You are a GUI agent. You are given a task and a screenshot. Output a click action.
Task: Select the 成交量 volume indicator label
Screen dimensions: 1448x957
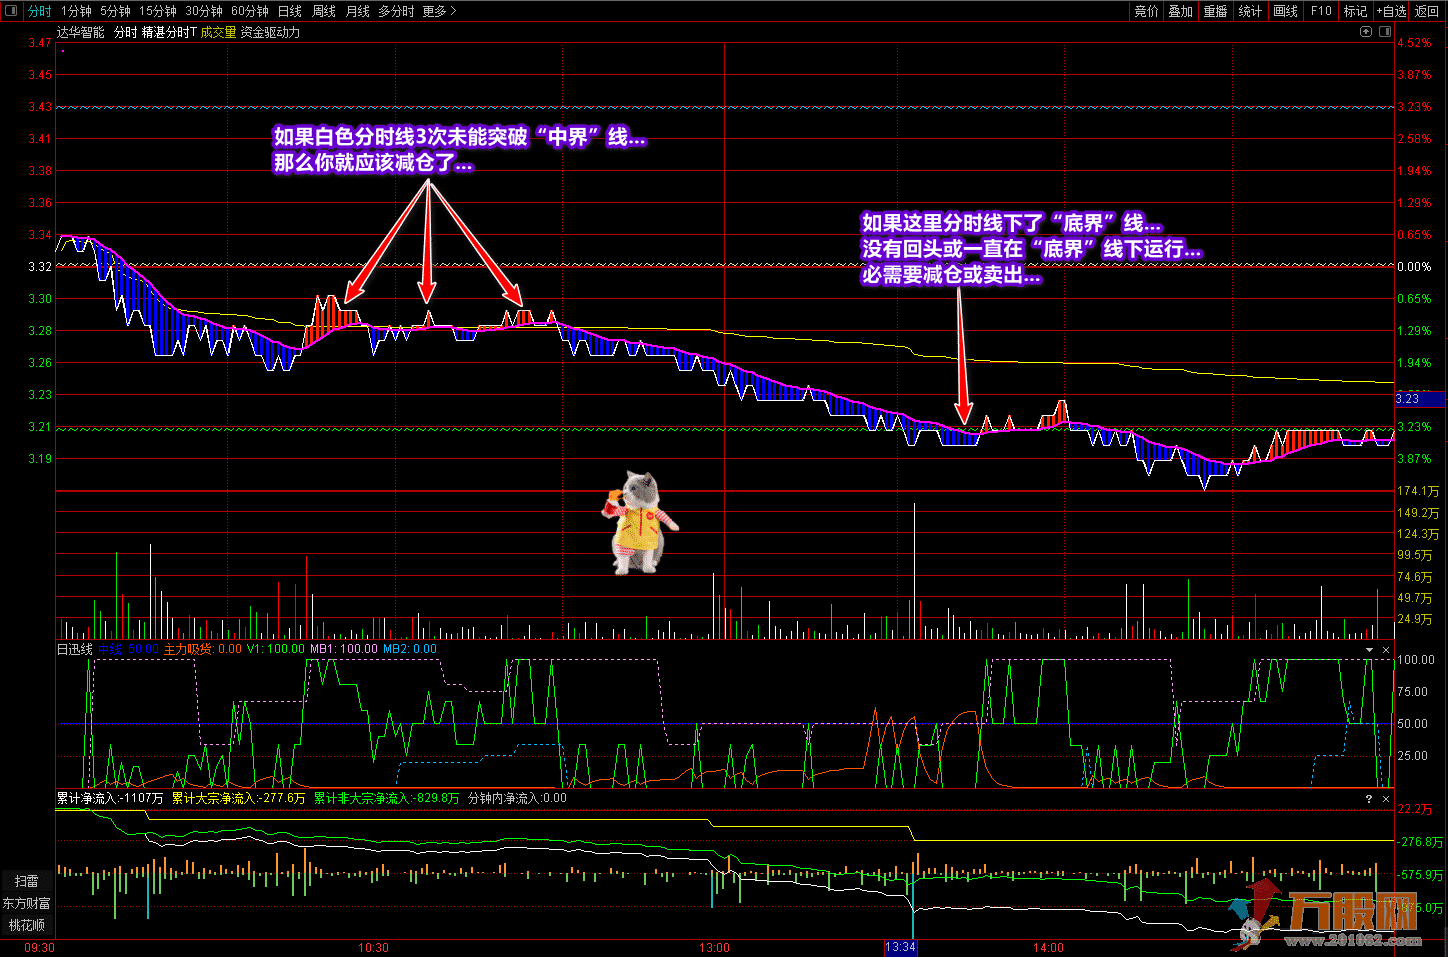pyautogui.click(x=218, y=32)
